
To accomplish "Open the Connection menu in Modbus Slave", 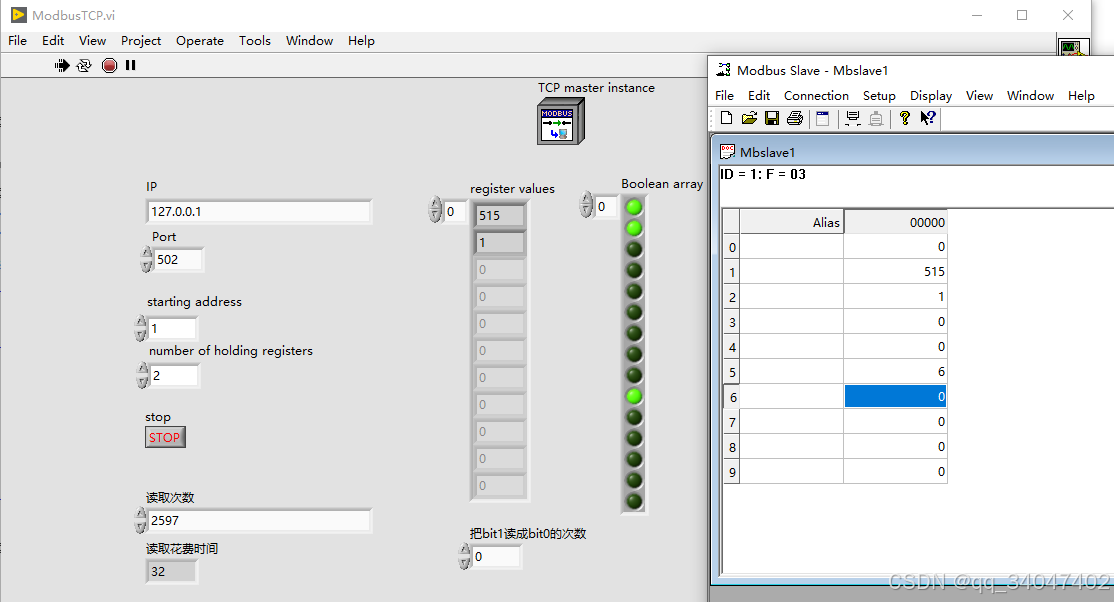I will click(816, 95).
